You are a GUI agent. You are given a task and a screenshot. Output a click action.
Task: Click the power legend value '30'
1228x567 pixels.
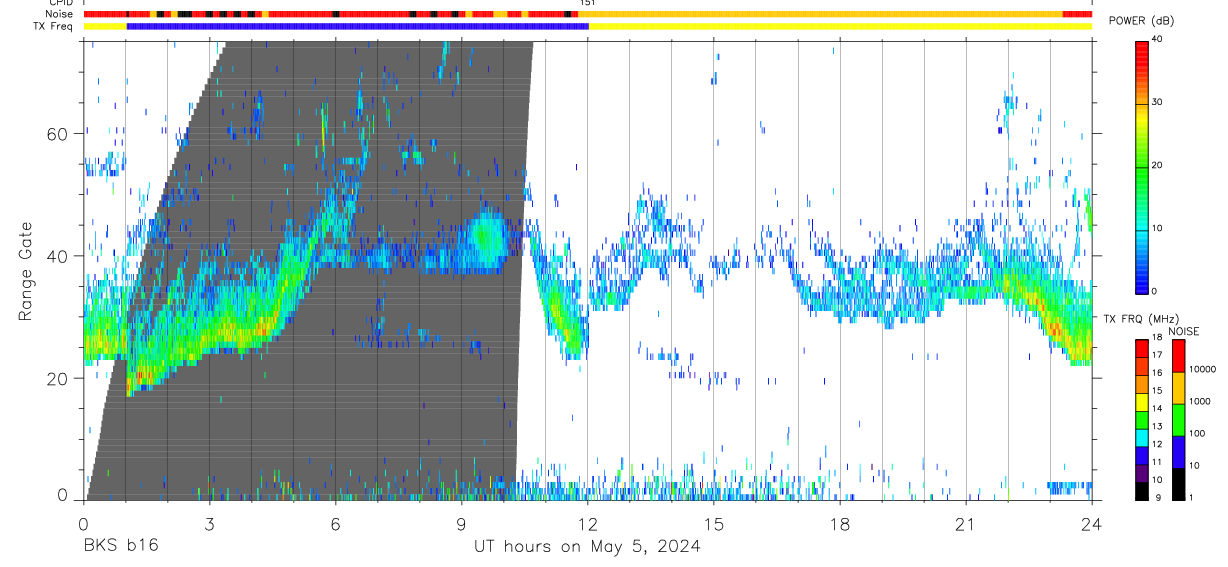(x=1158, y=102)
